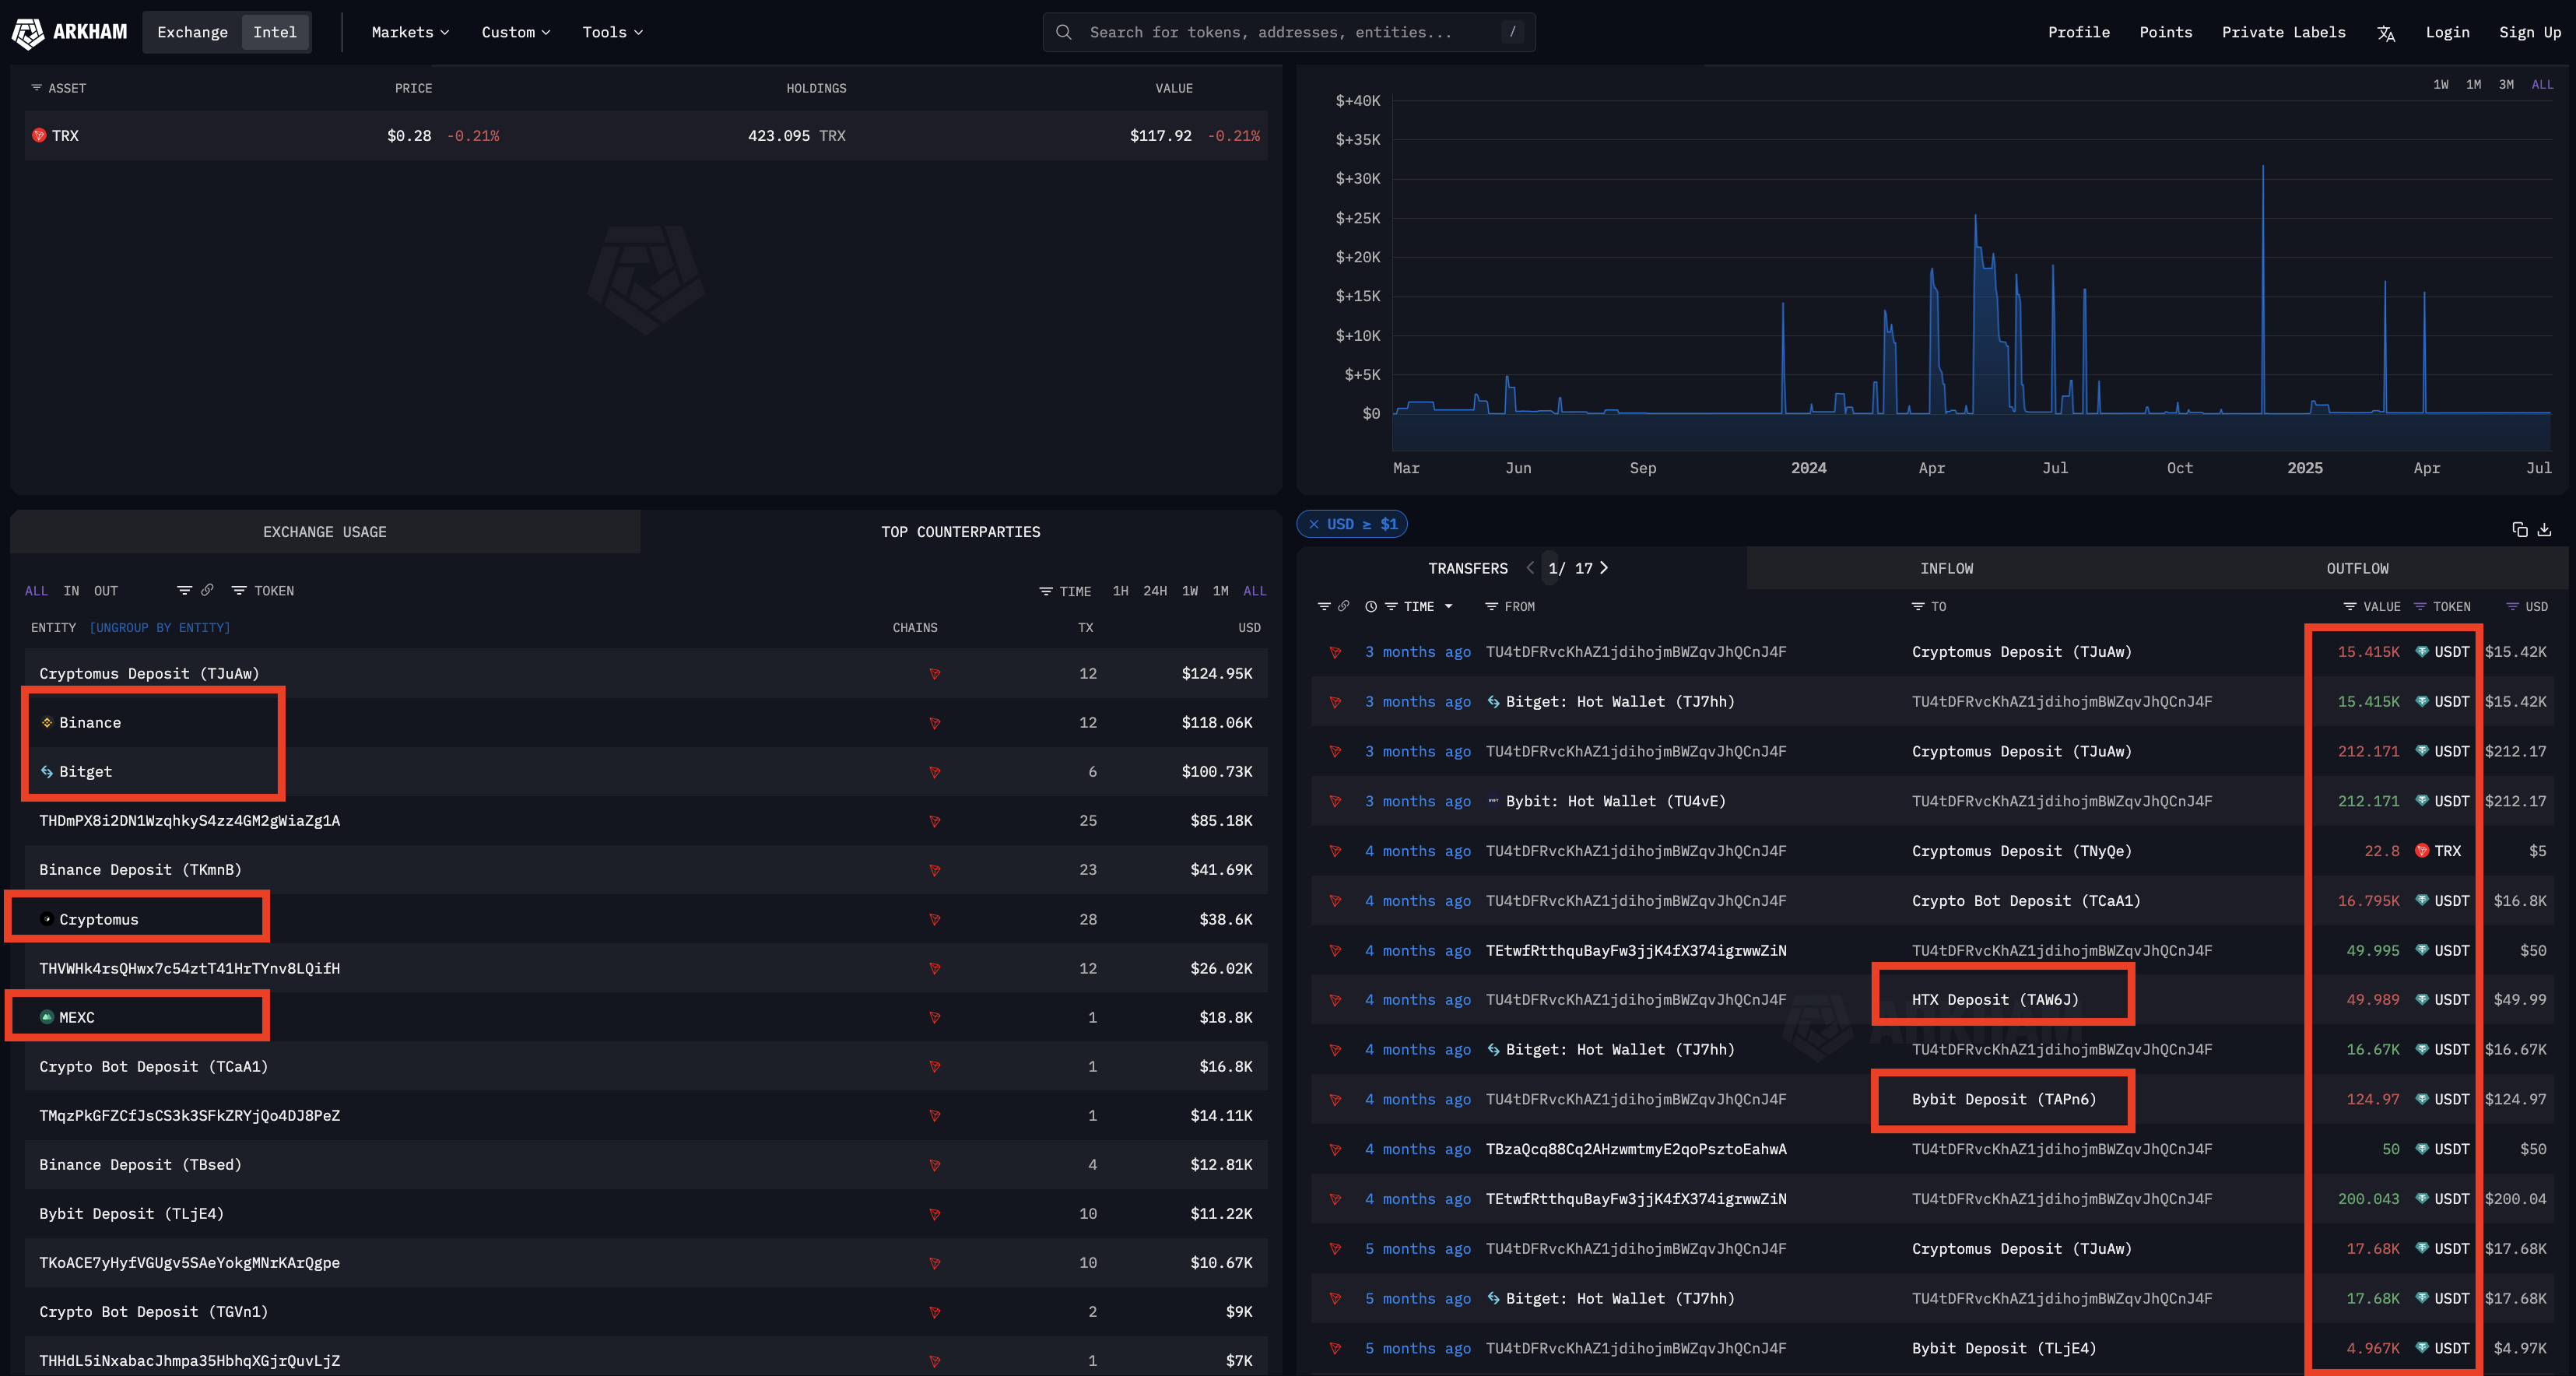Open the filter icon left of TOKEN label
This screenshot has height=1376, width=2576.
tap(239, 590)
